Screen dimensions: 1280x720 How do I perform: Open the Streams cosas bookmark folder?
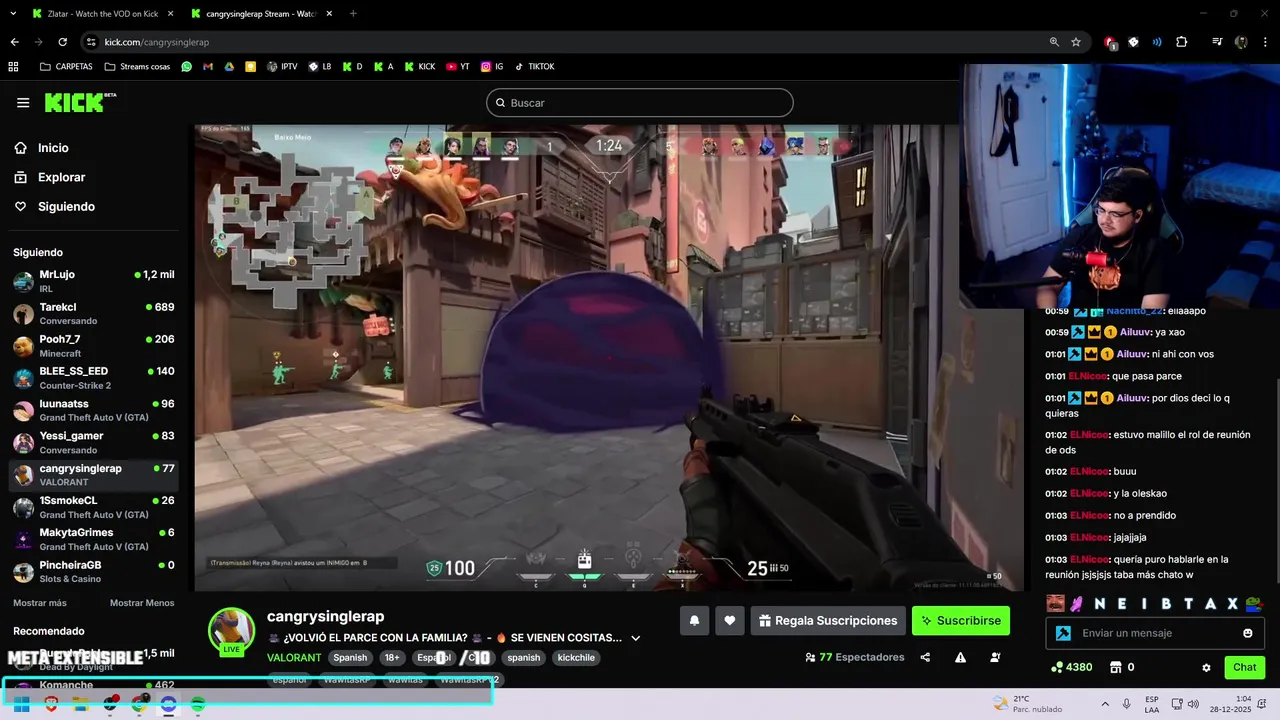coord(137,67)
